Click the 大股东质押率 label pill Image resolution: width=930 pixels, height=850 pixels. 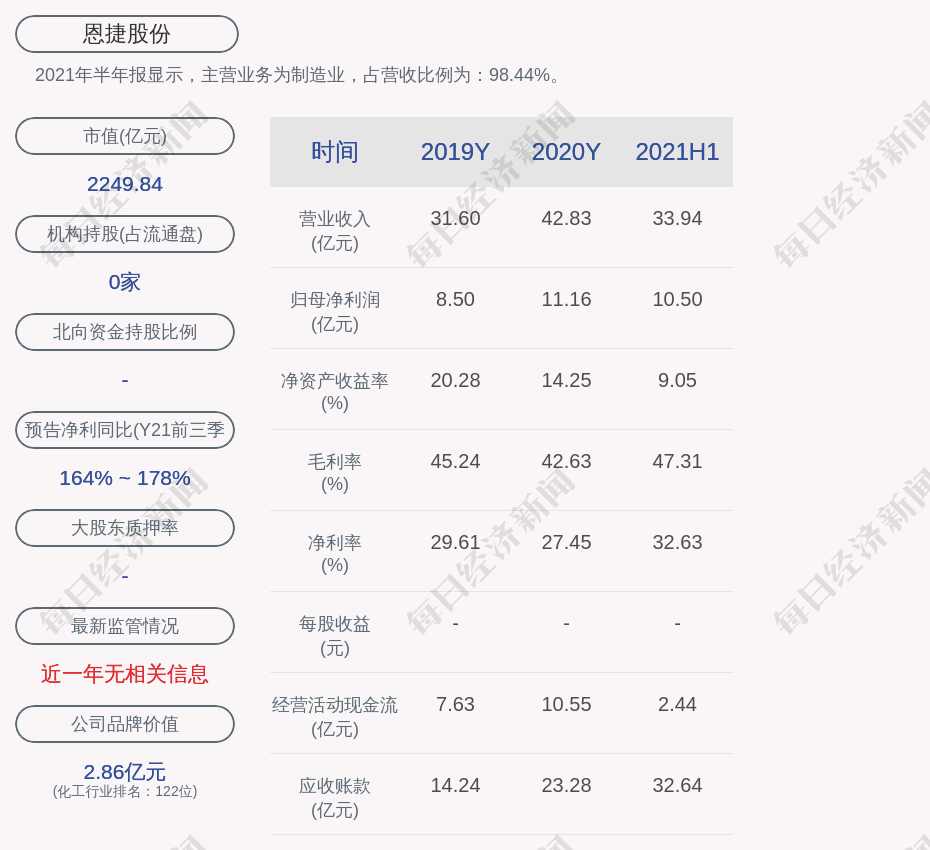[125, 527]
